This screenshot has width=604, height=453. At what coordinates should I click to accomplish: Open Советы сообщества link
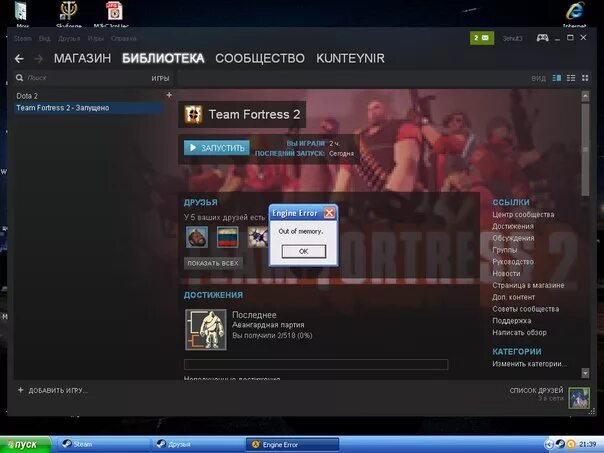pyautogui.click(x=525, y=309)
